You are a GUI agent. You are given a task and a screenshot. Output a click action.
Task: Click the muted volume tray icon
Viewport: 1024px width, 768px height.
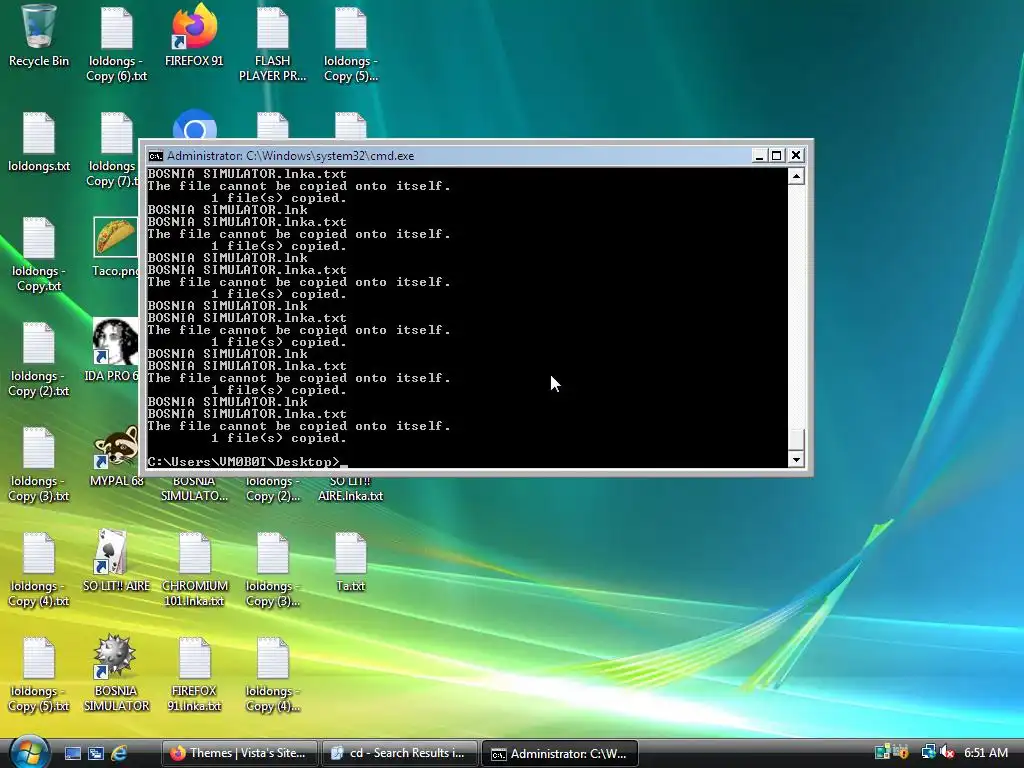(948, 752)
